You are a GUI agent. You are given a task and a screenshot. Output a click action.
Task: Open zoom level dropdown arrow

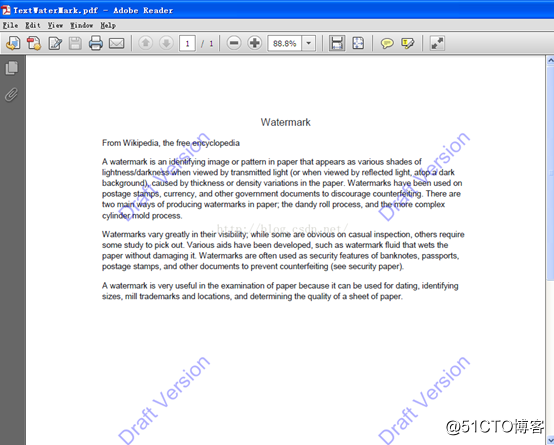(x=308, y=43)
